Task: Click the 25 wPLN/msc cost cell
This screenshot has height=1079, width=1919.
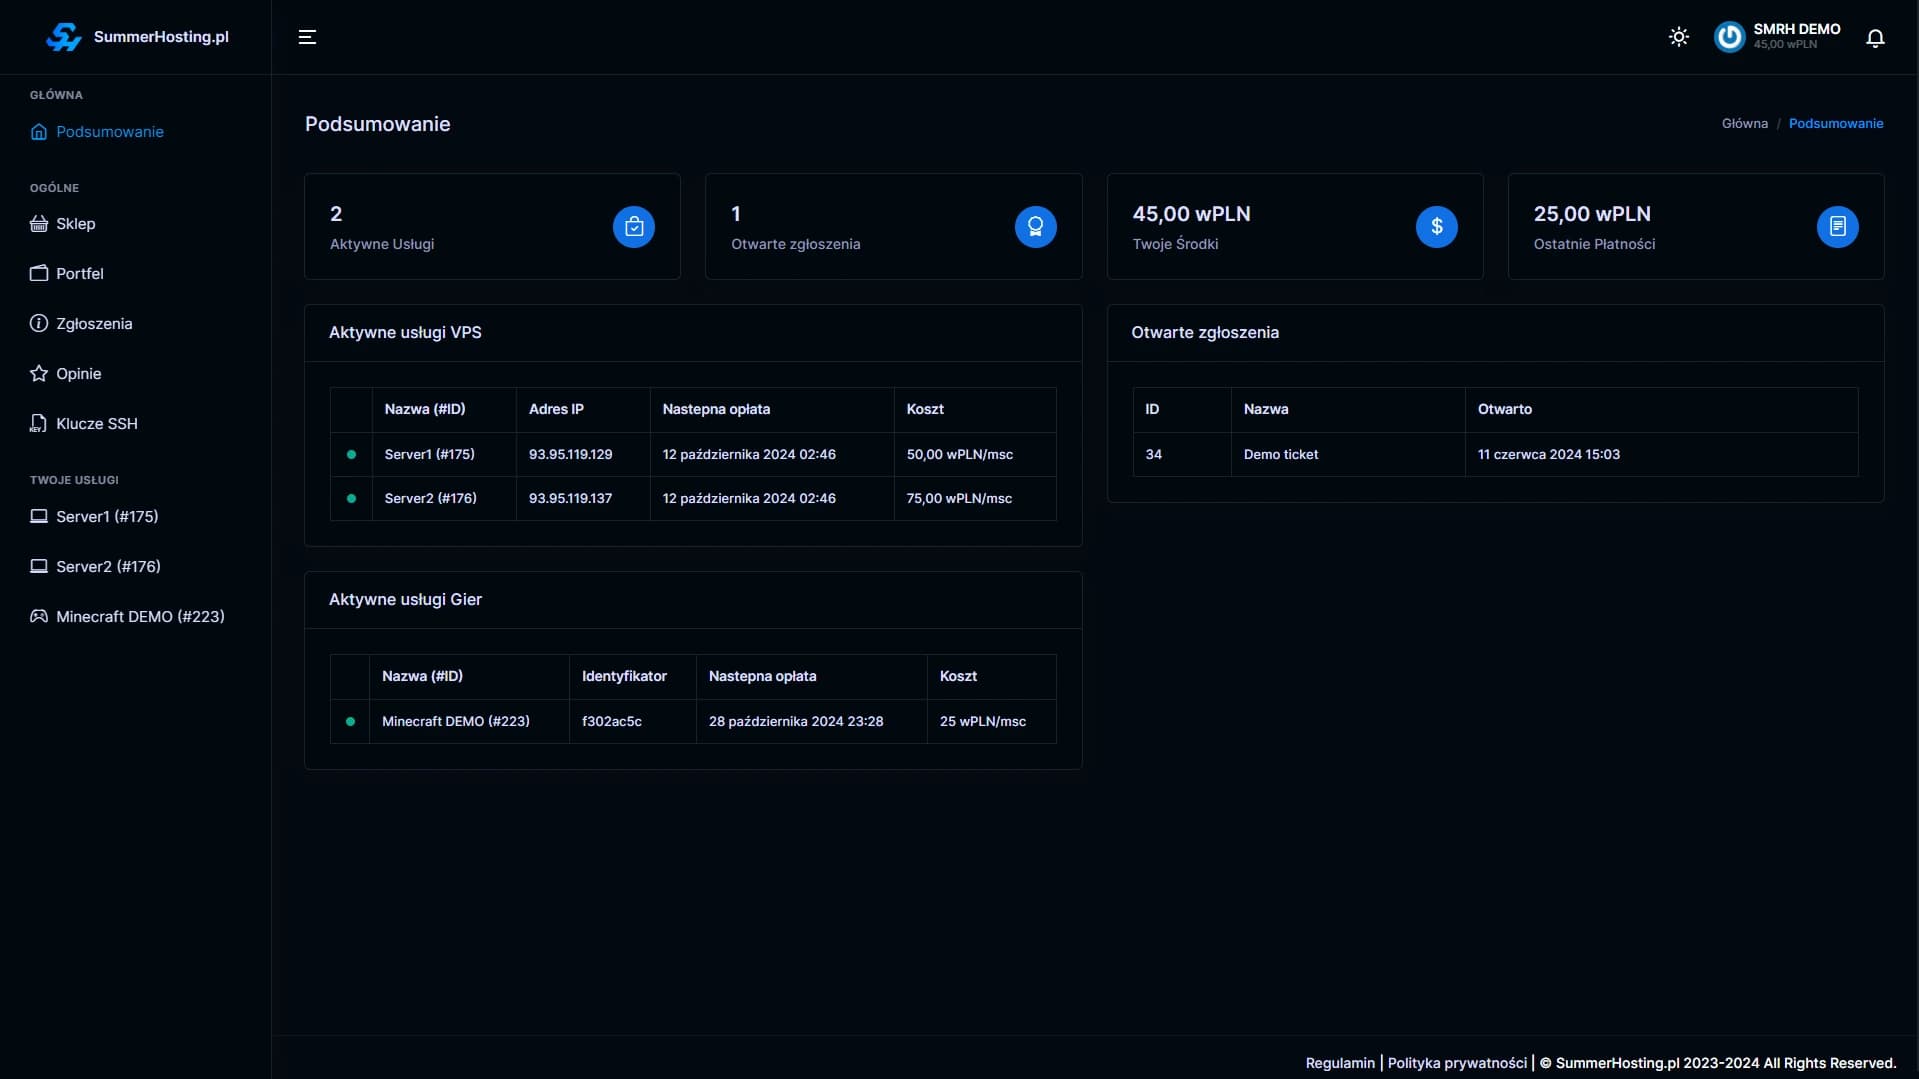Action: (983, 722)
